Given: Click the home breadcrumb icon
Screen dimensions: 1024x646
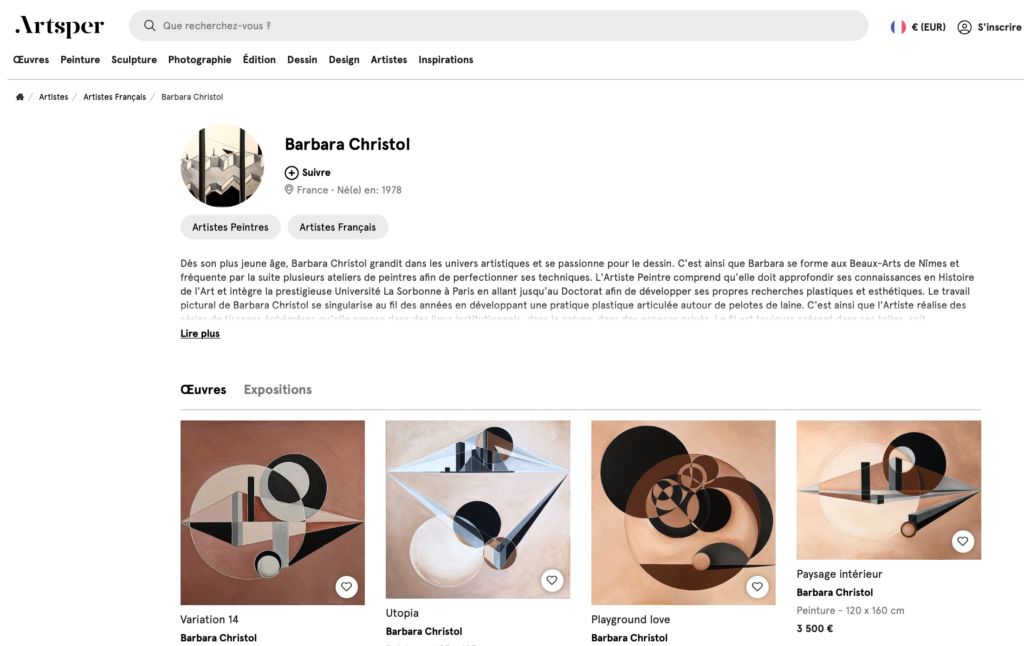Looking at the screenshot, I should point(20,97).
